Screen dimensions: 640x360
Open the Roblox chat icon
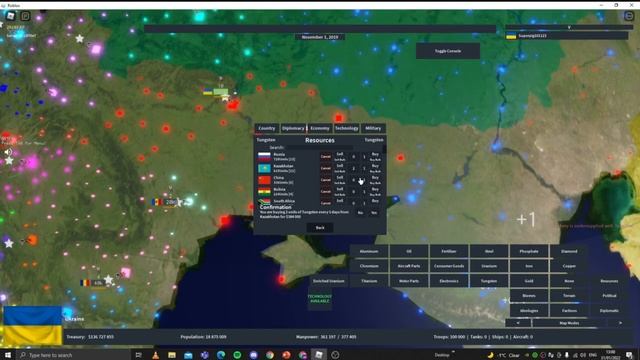[x=25, y=16]
